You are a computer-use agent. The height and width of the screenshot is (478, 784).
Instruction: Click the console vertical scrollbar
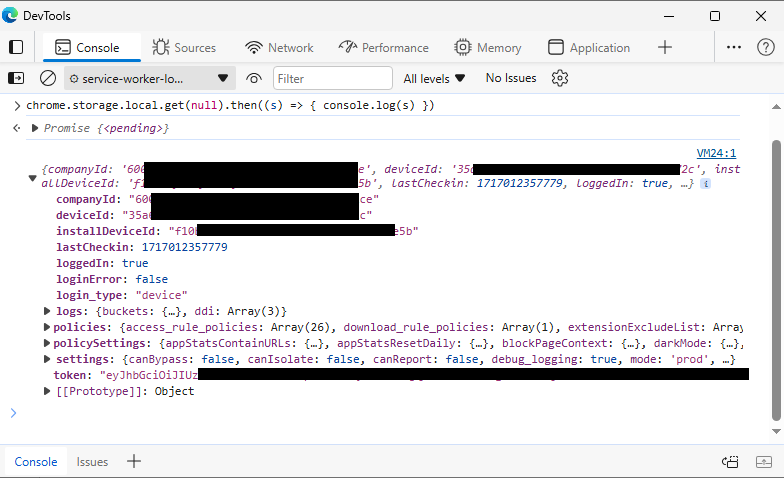776,280
